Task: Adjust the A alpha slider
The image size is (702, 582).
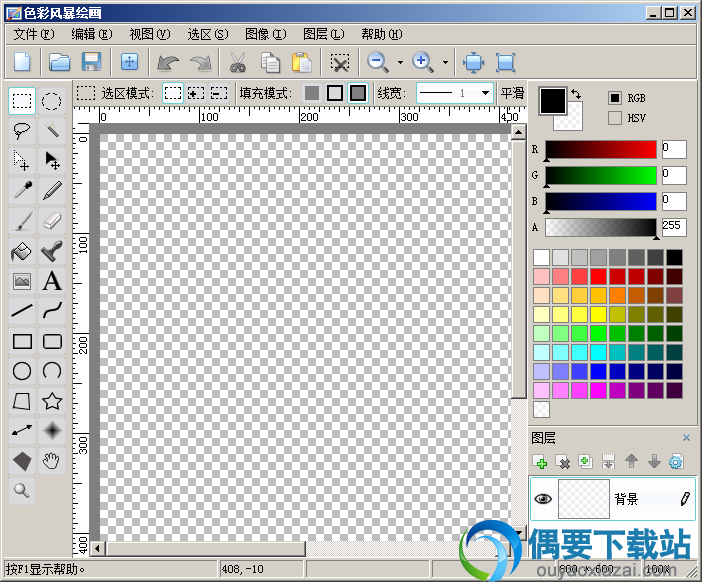Action: (x=601, y=227)
